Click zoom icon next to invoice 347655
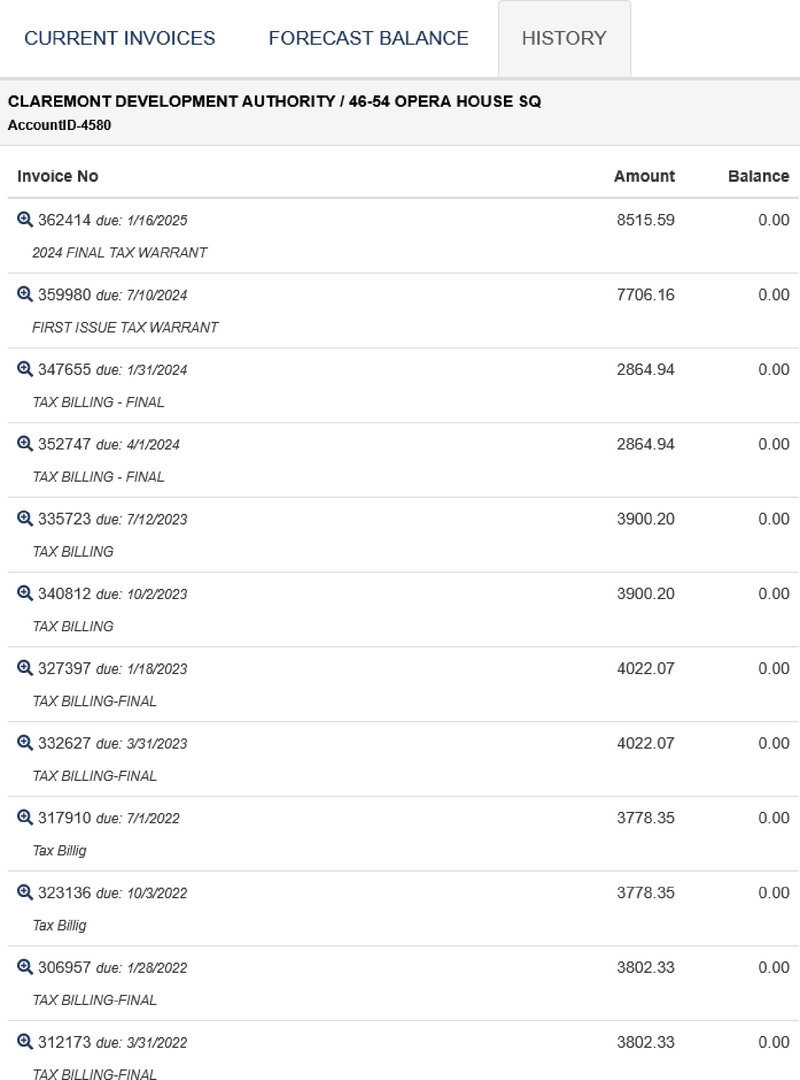The image size is (800, 1080). pyautogui.click(x=25, y=369)
